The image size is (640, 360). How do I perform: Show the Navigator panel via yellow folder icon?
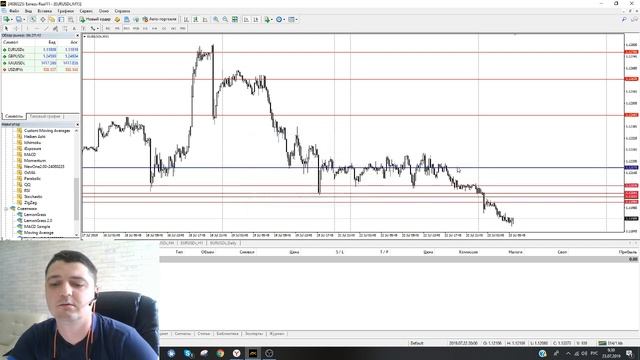coord(52,19)
